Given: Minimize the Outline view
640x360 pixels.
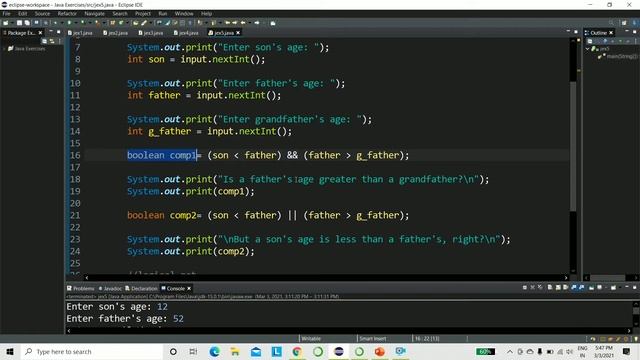Looking at the screenshot, I should (x=627, y=31).
